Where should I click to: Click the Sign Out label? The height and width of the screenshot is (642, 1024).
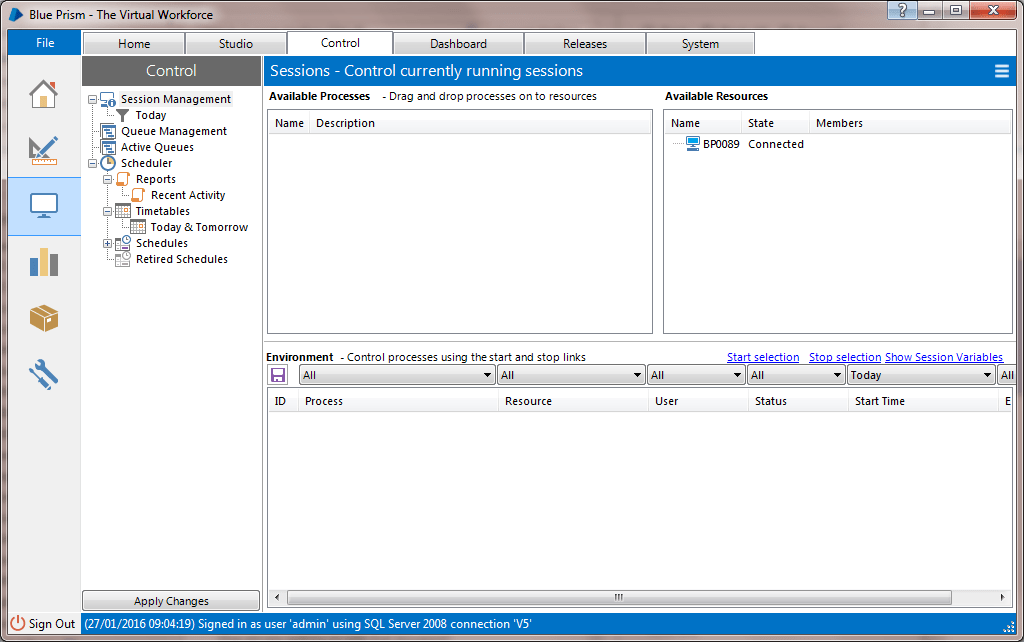click(52, 624)
